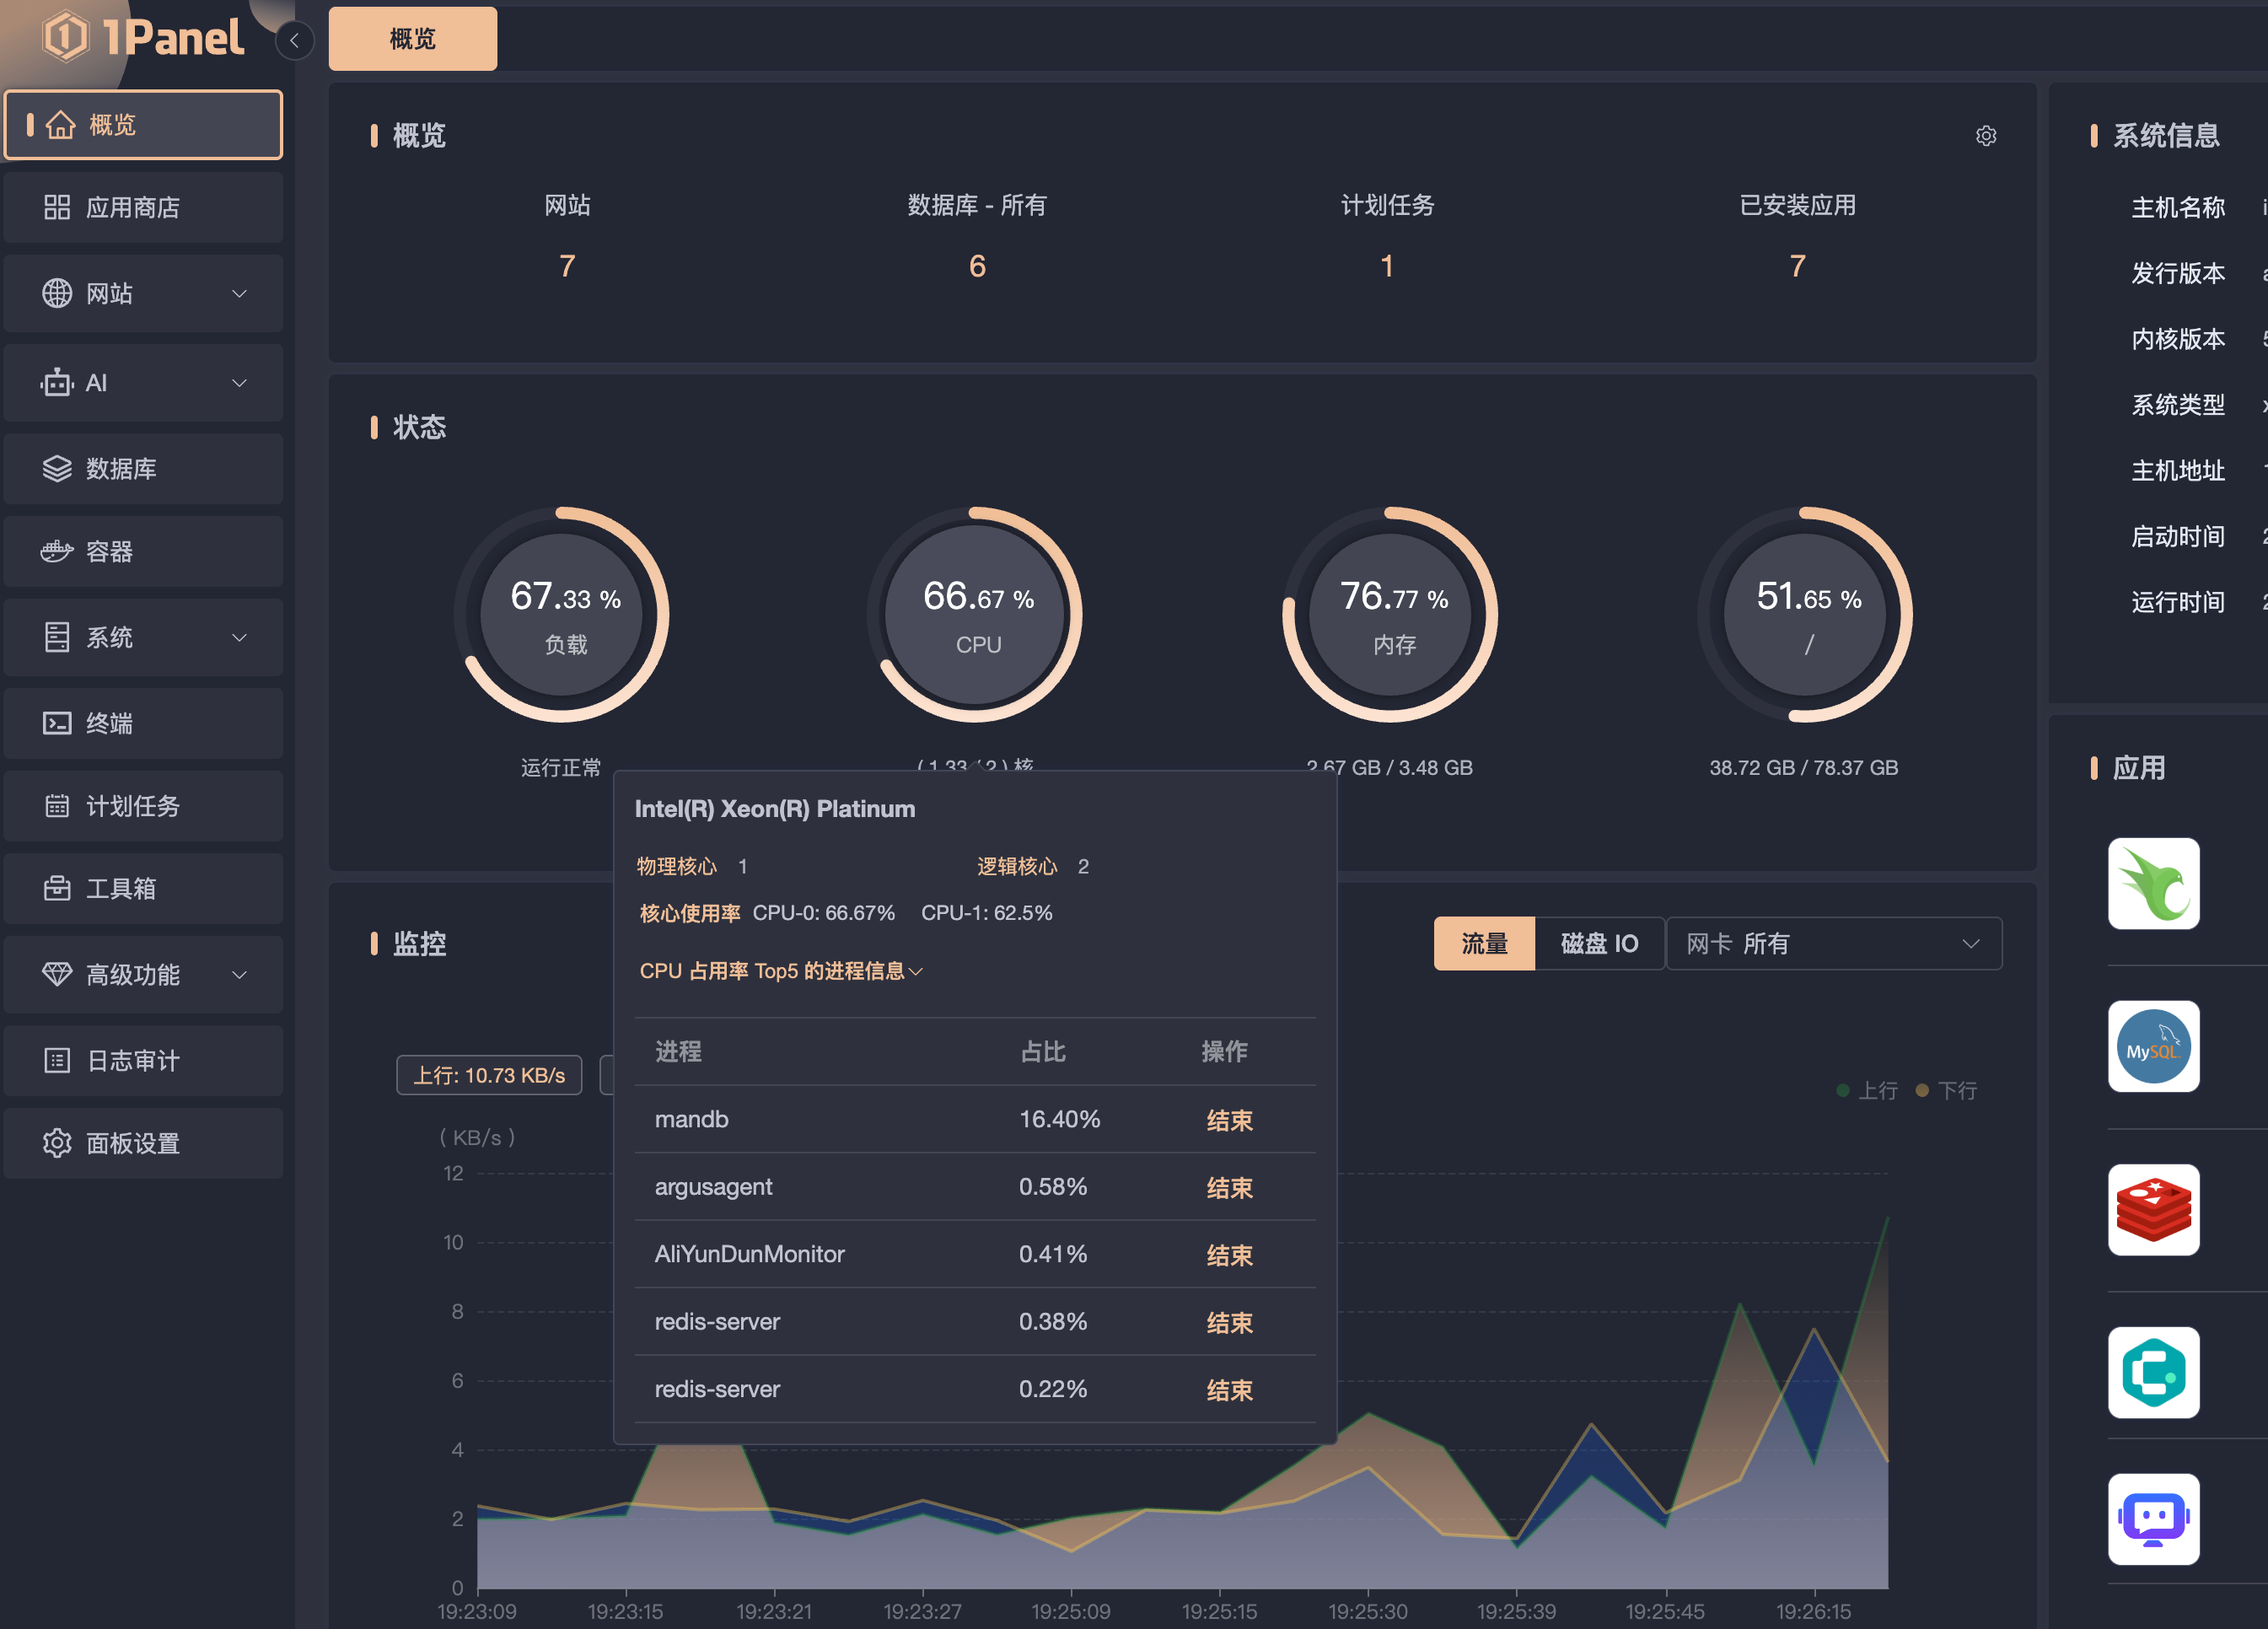Go to 容器 containers in sidebar
Image resolution: width=2268 pixels, height=1629 pixels.
(x=110, y=551)
